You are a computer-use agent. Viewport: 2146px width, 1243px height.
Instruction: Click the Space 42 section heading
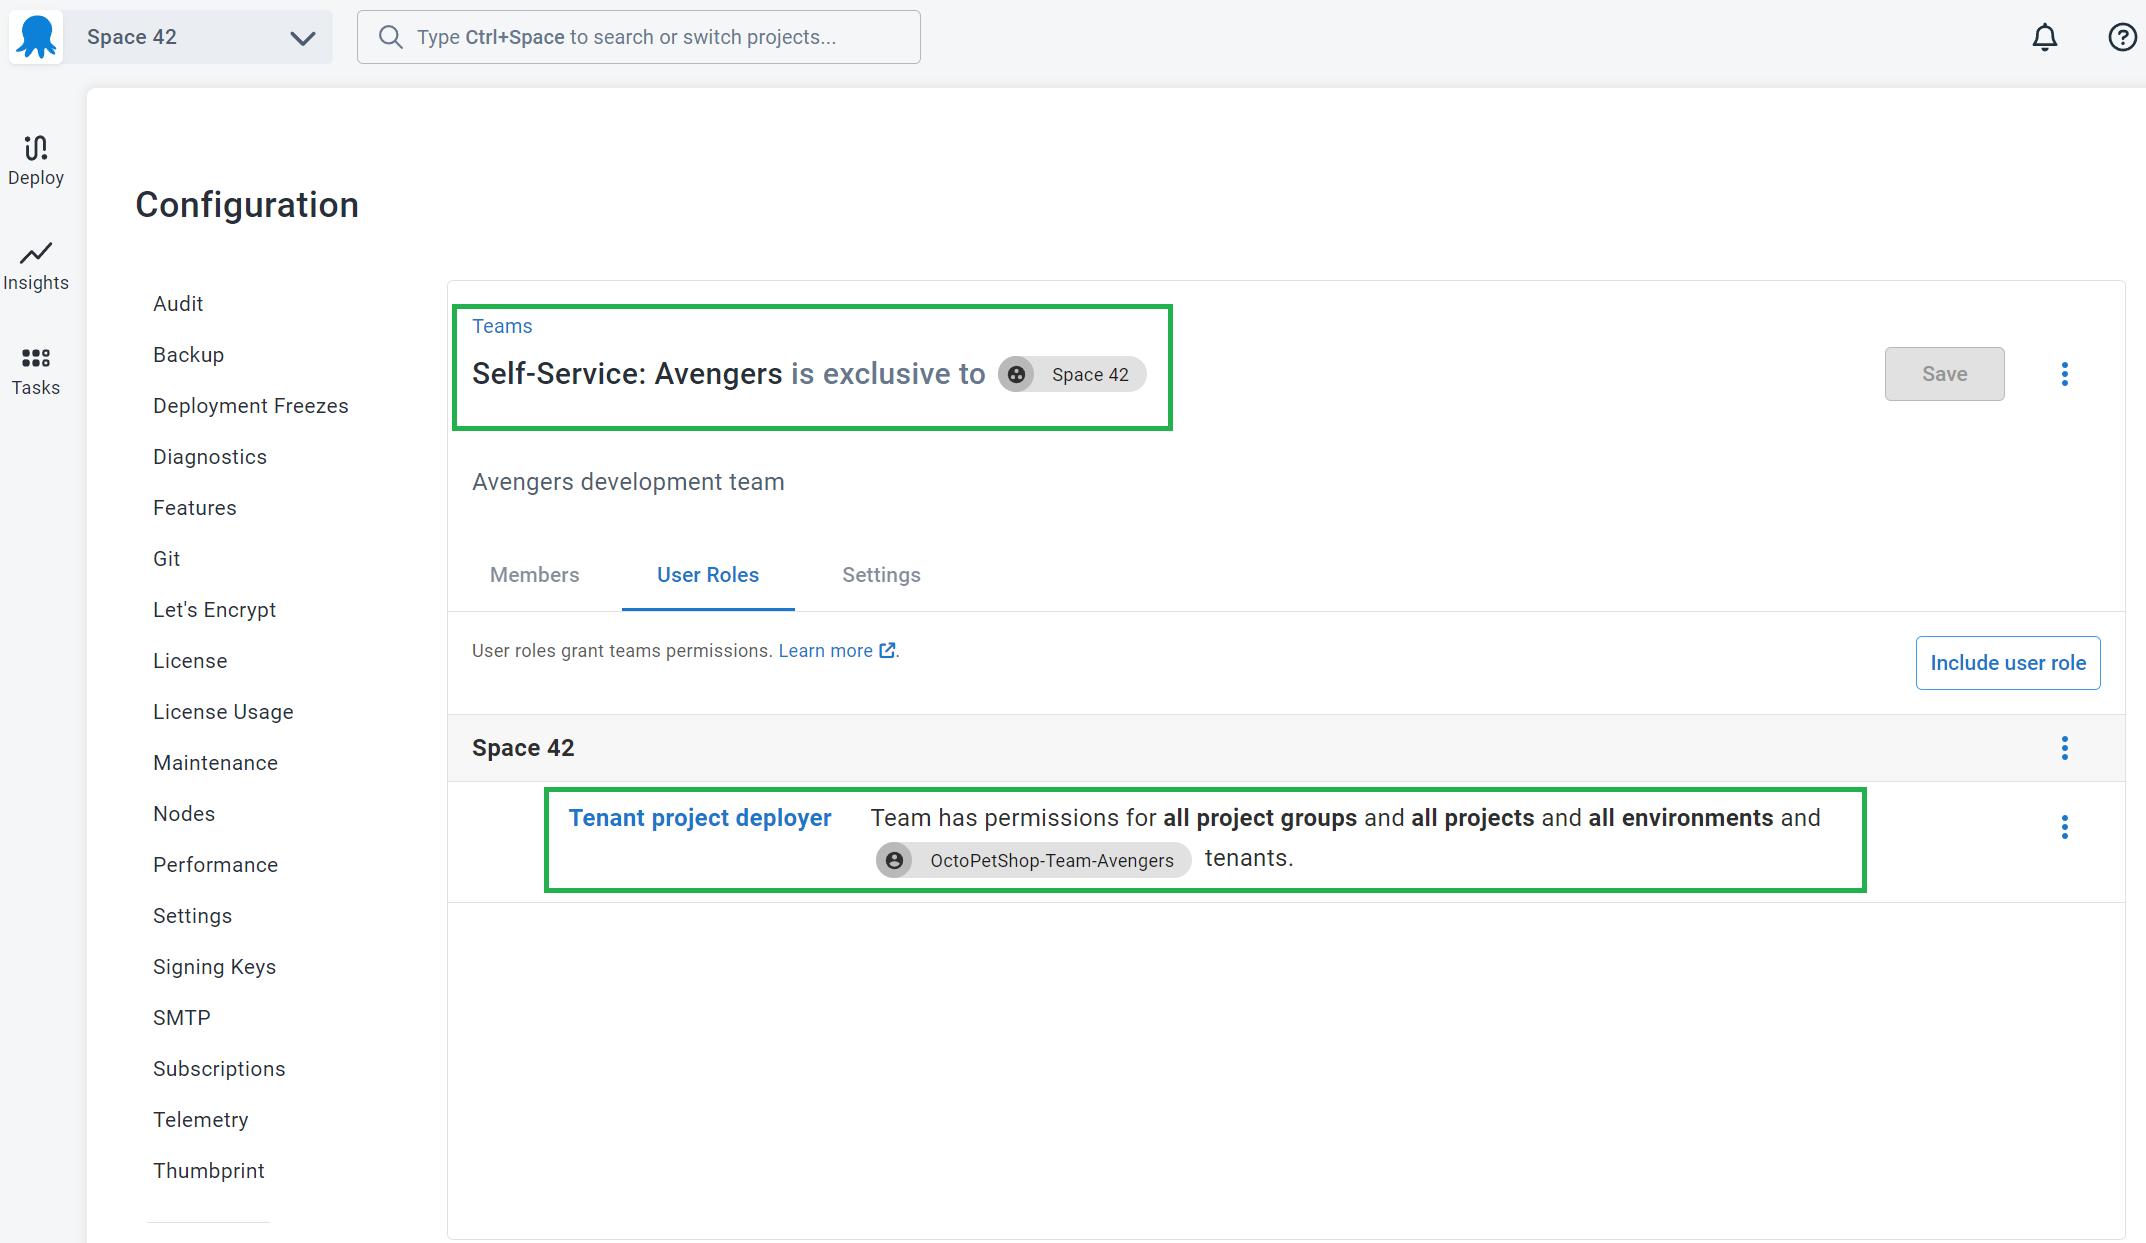click(523, 748)
